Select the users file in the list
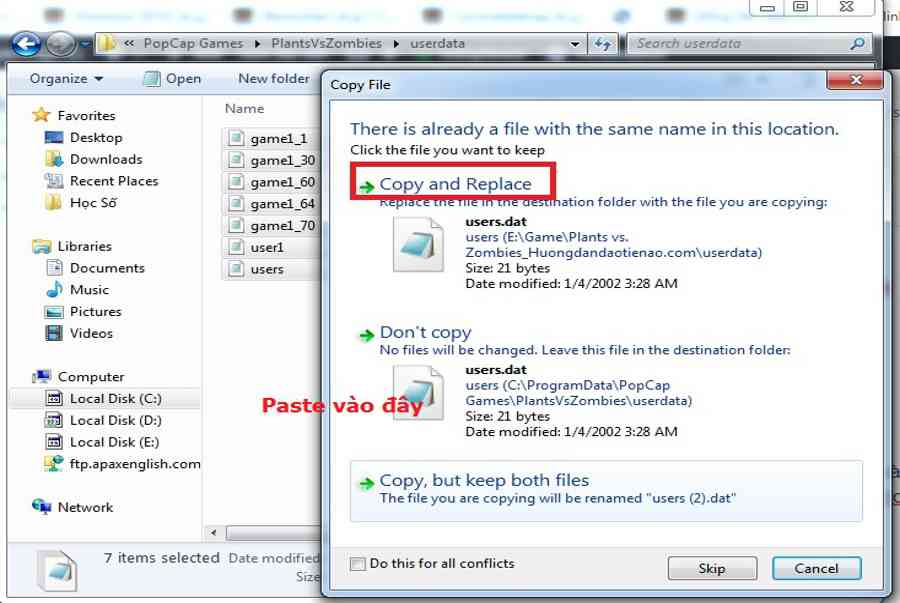The width and height of the screenshot is (900, 603). [x=271, y=269]
